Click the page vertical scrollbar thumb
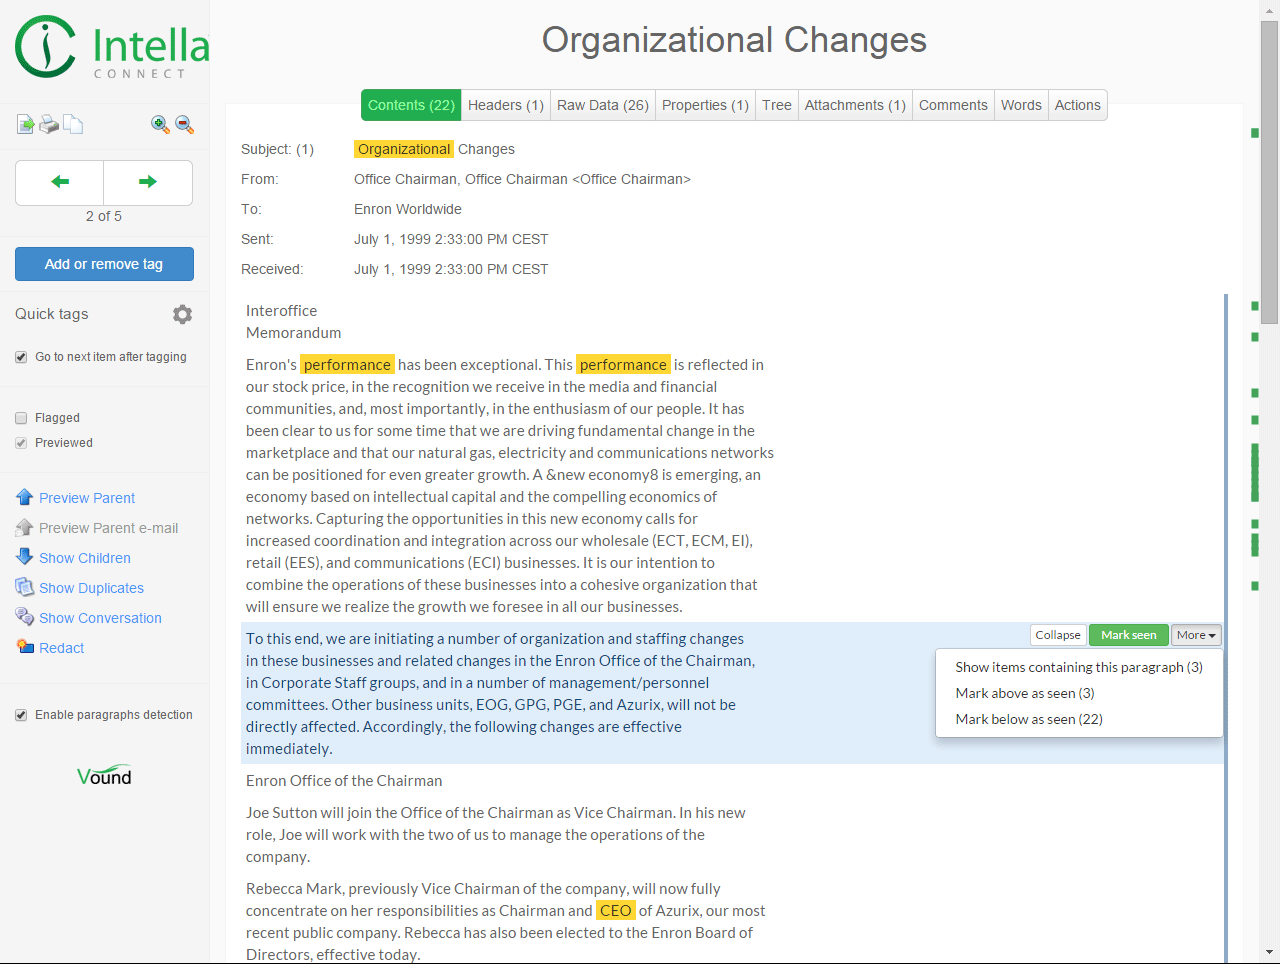The width and height of the screenshot is (1280, 964). [x=1269, y=170]
